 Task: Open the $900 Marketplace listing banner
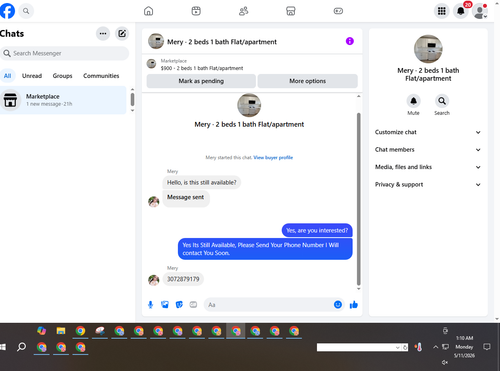[202, 64]
